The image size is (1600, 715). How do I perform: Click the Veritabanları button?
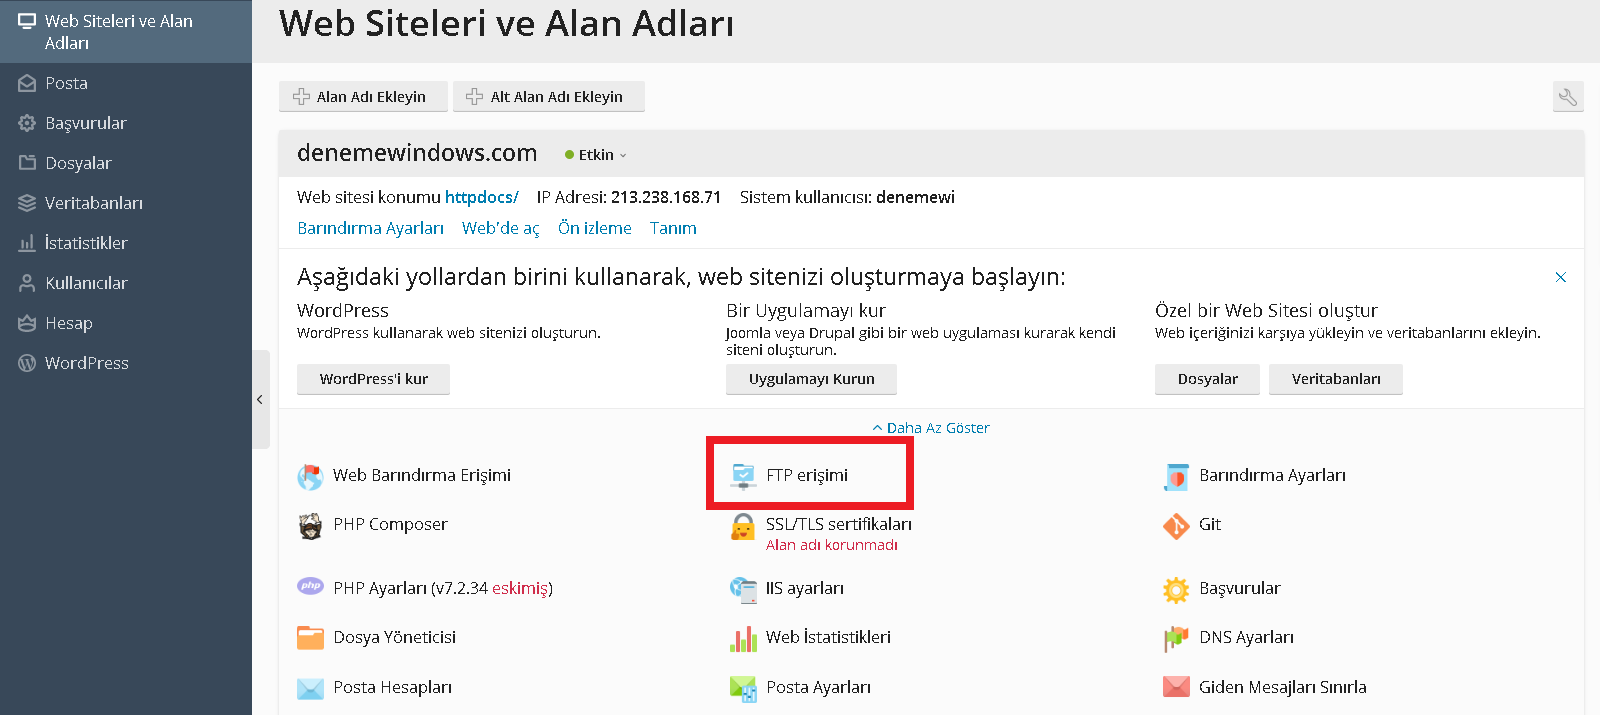click(1336, 379)
